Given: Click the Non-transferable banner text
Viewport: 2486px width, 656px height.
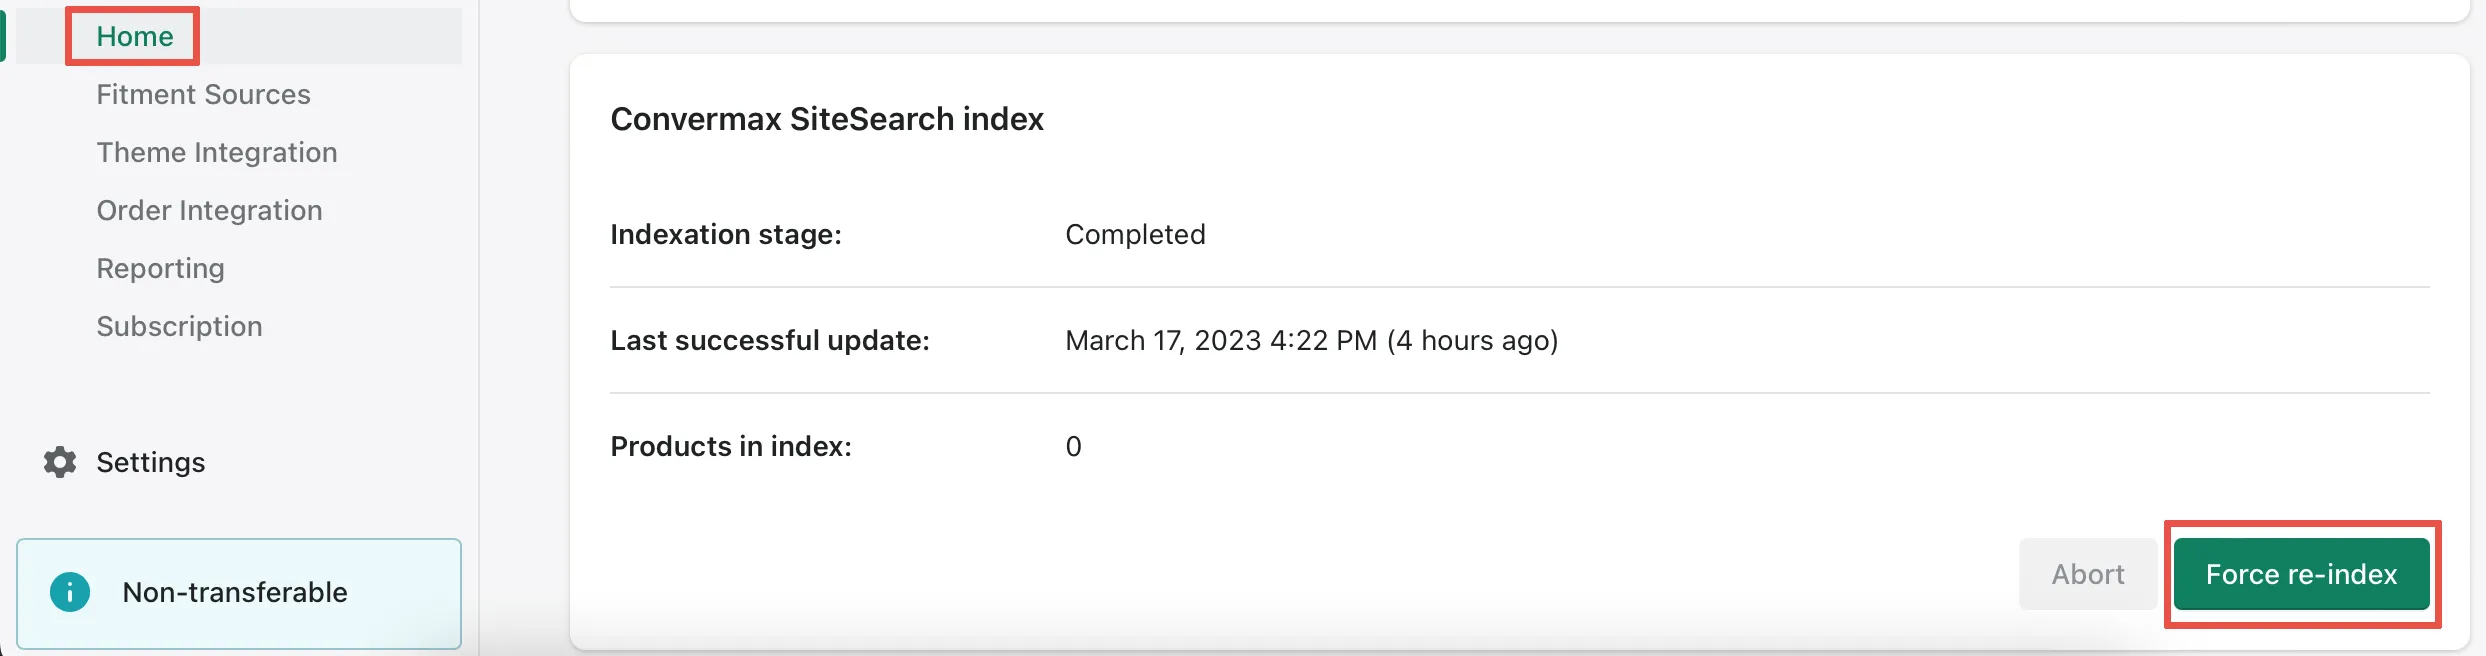Looking at the screenshot, I should [x=235, y=592].
